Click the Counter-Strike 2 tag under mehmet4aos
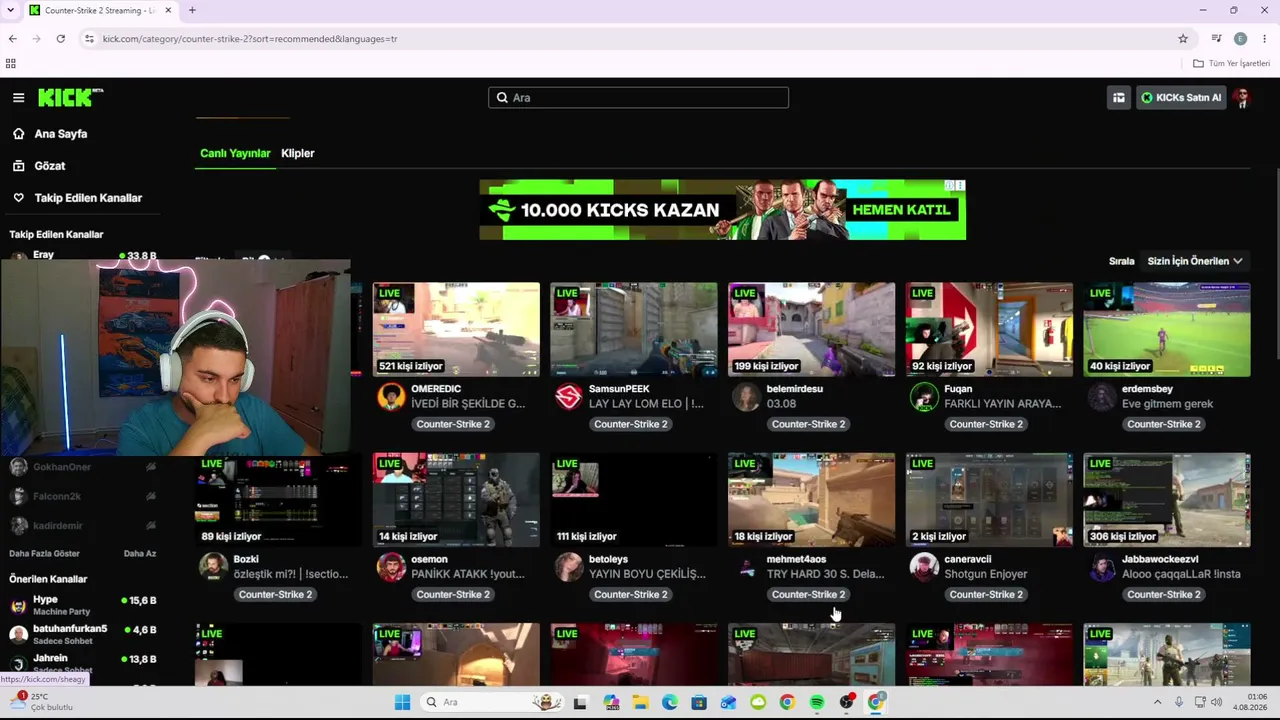Screen dimensions: 1280x720 click(808, 594)
